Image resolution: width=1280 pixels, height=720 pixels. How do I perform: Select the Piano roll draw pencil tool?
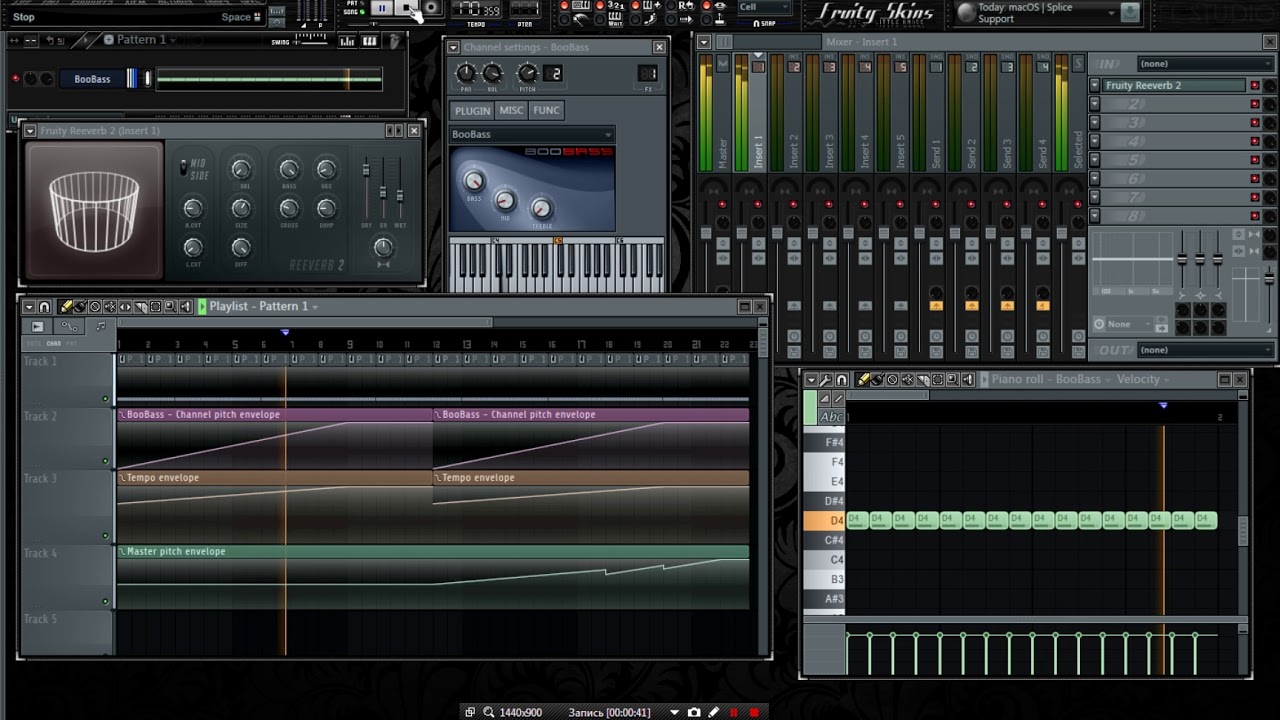(x=863, y=380)
